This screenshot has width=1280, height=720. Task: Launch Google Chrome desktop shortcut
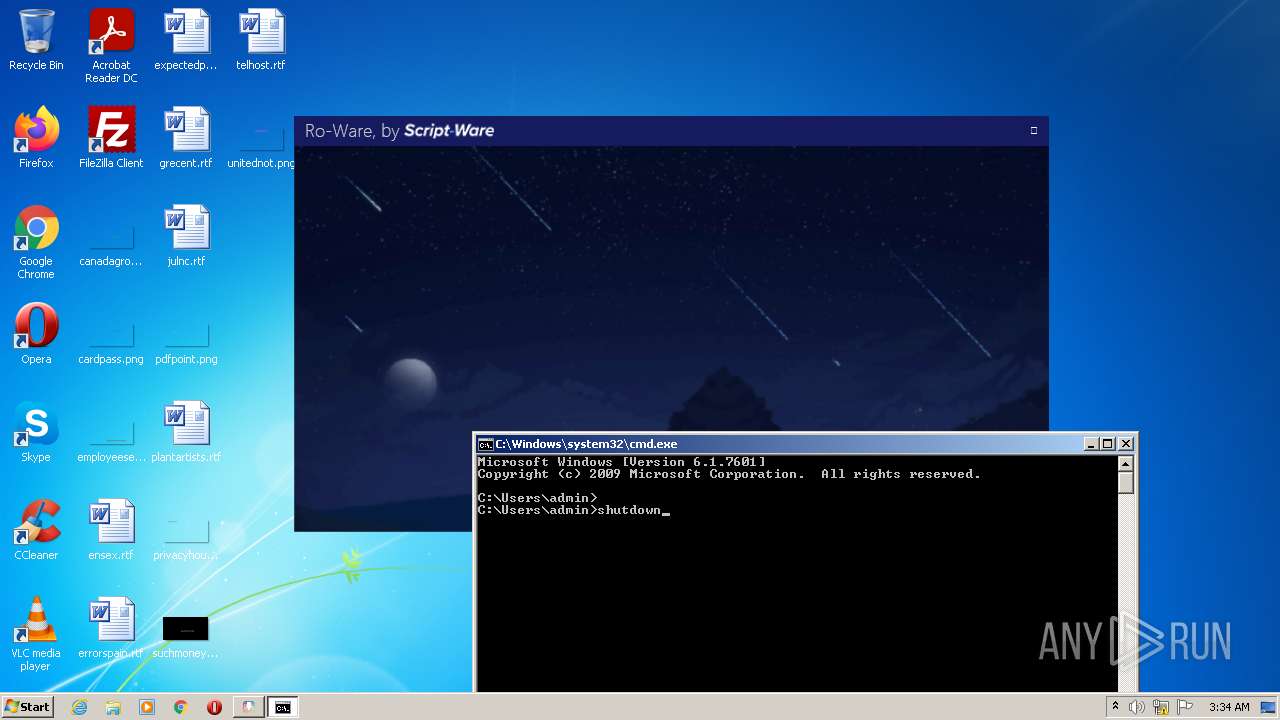click(36, 242)
